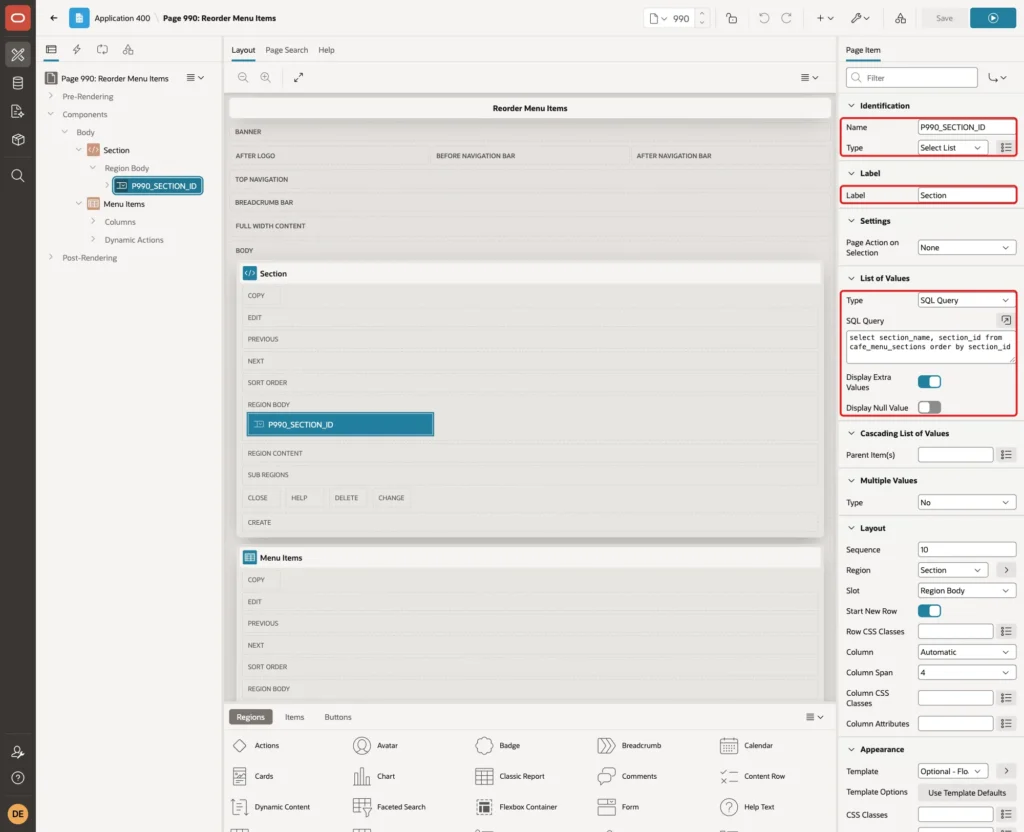This screenshot has width=1024, height=832.
Task: Open the rendering tree menu
Action: (195, 77)
